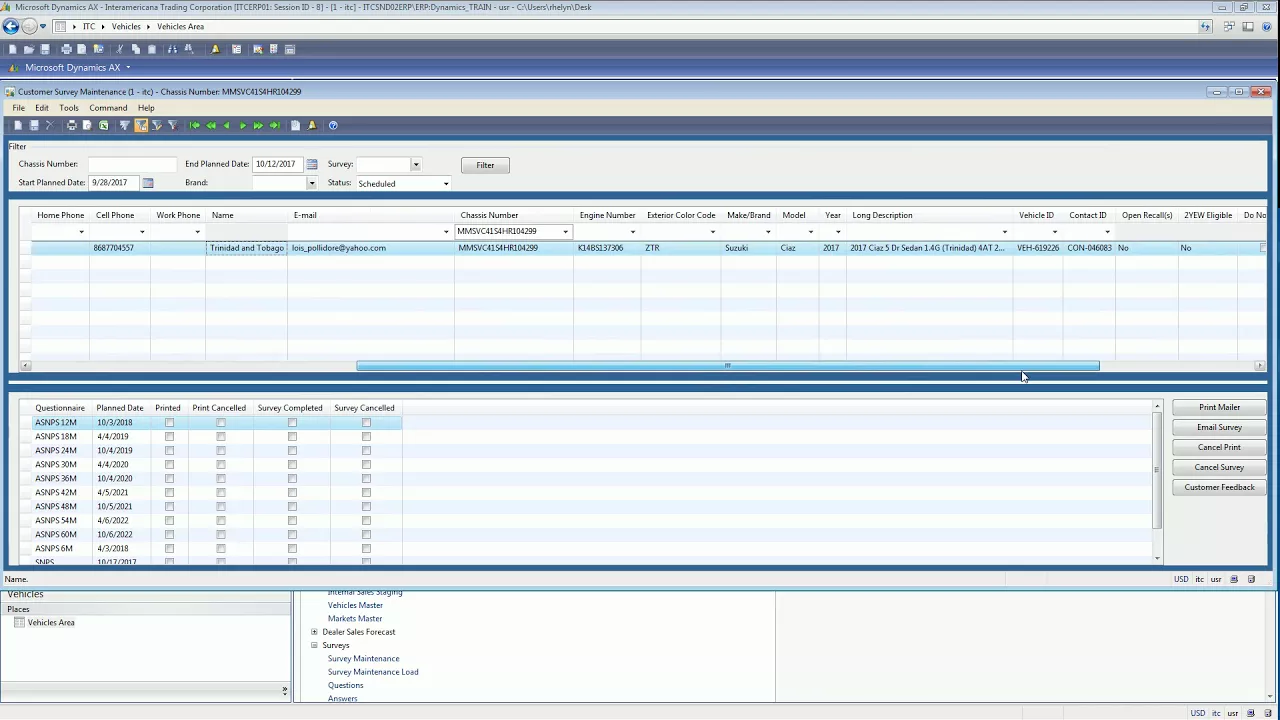Click the Filter by field icon

point(125,125)
